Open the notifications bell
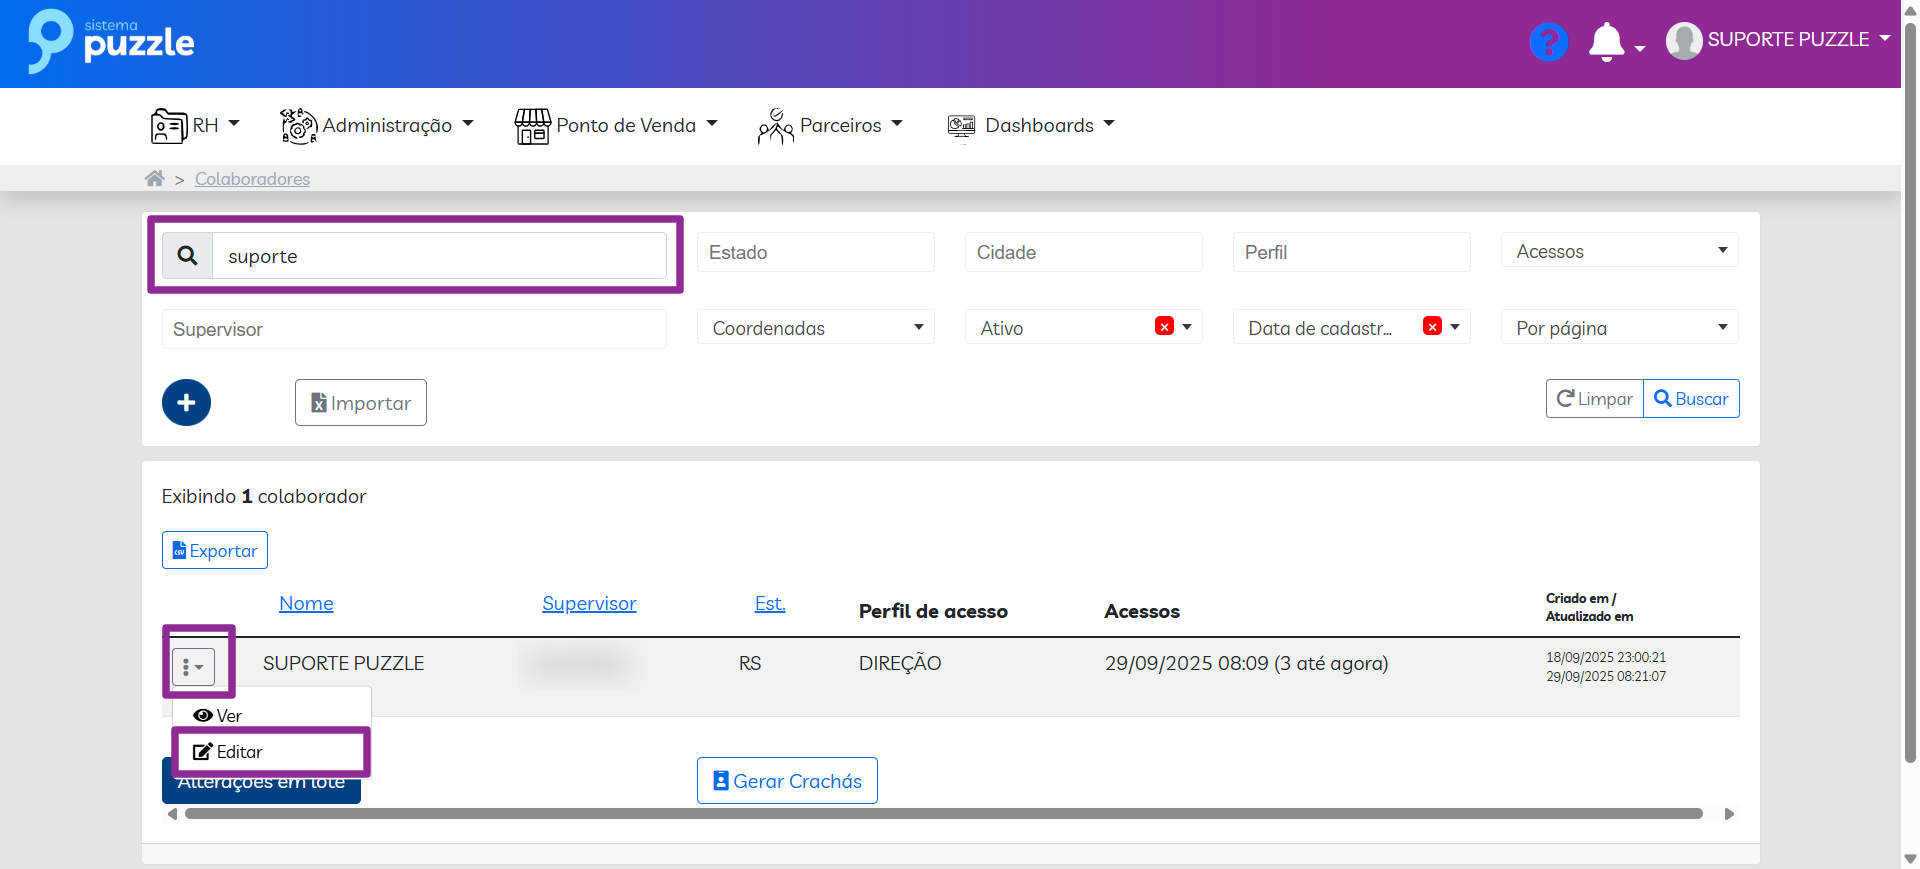 pos(1606,42)
